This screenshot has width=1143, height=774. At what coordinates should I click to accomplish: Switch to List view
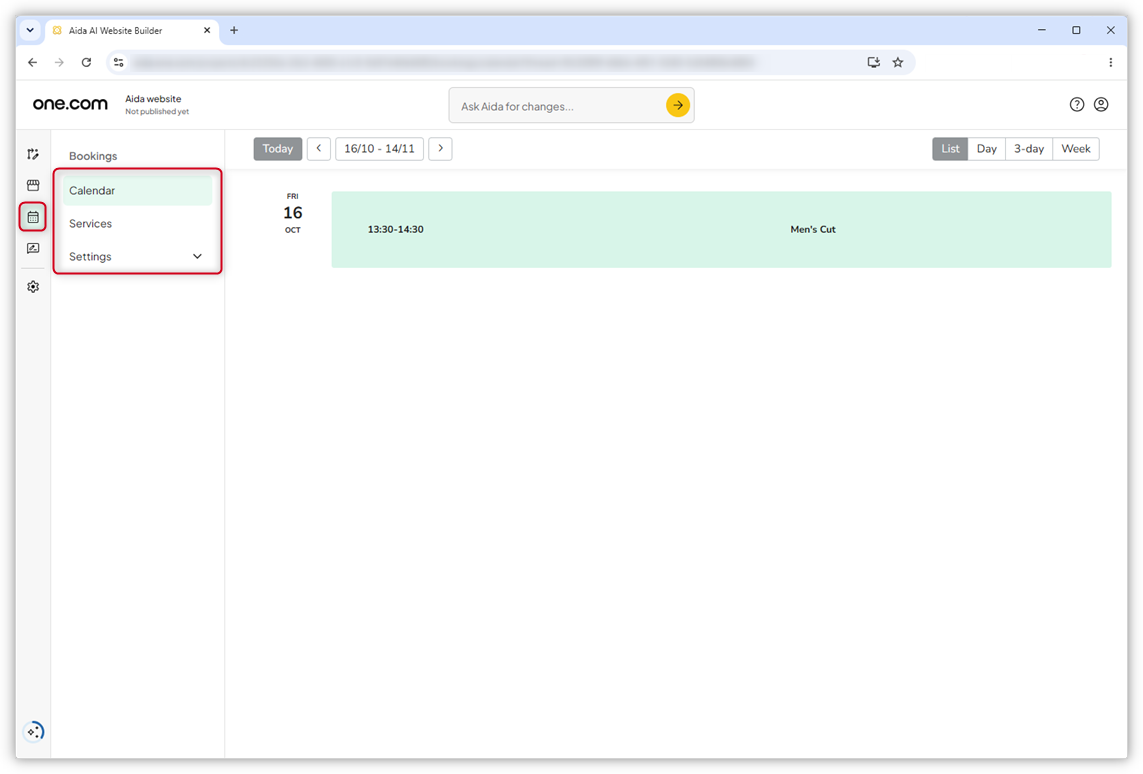950,149
